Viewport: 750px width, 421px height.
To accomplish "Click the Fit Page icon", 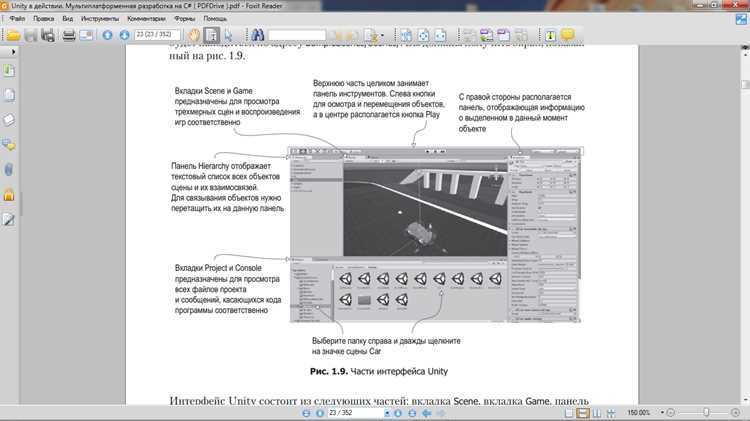I will (423, 35).
